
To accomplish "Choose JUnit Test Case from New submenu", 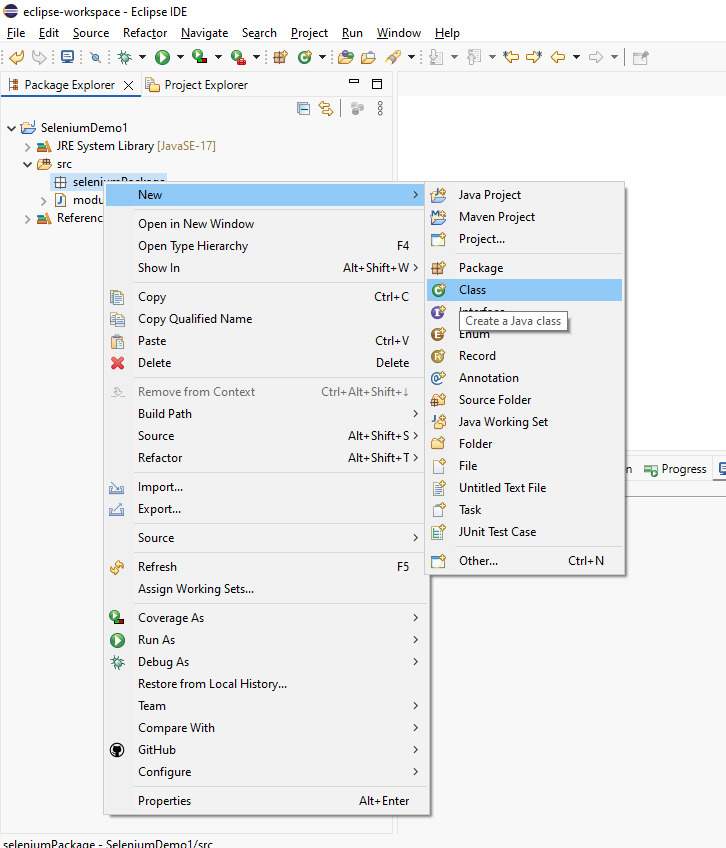I will [x=525, y=532].
